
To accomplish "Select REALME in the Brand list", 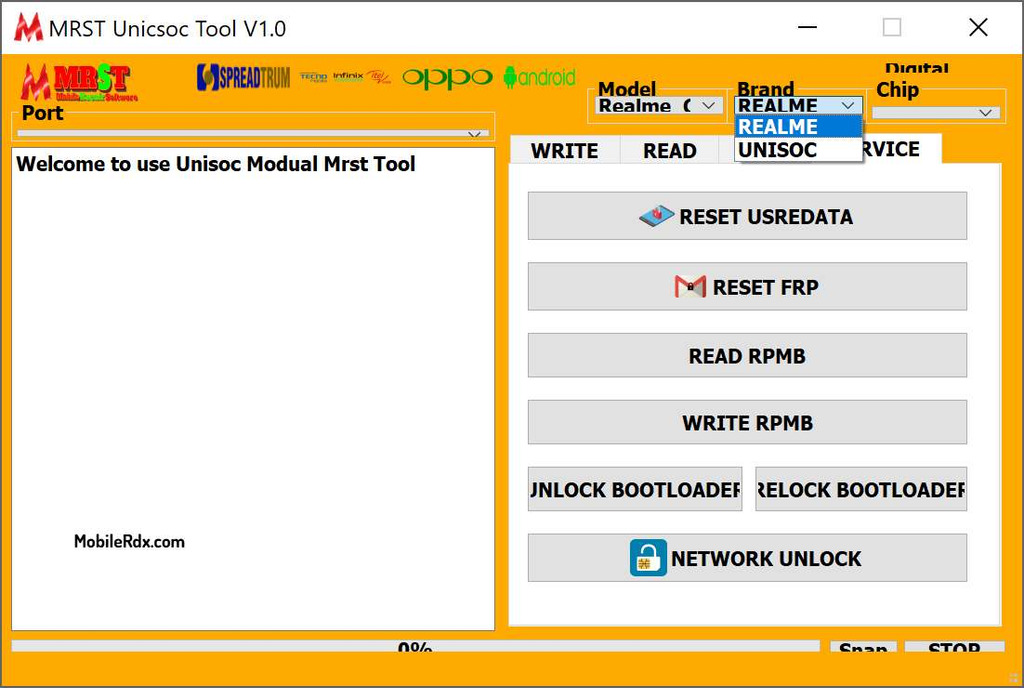I will (x=799, y=127).
